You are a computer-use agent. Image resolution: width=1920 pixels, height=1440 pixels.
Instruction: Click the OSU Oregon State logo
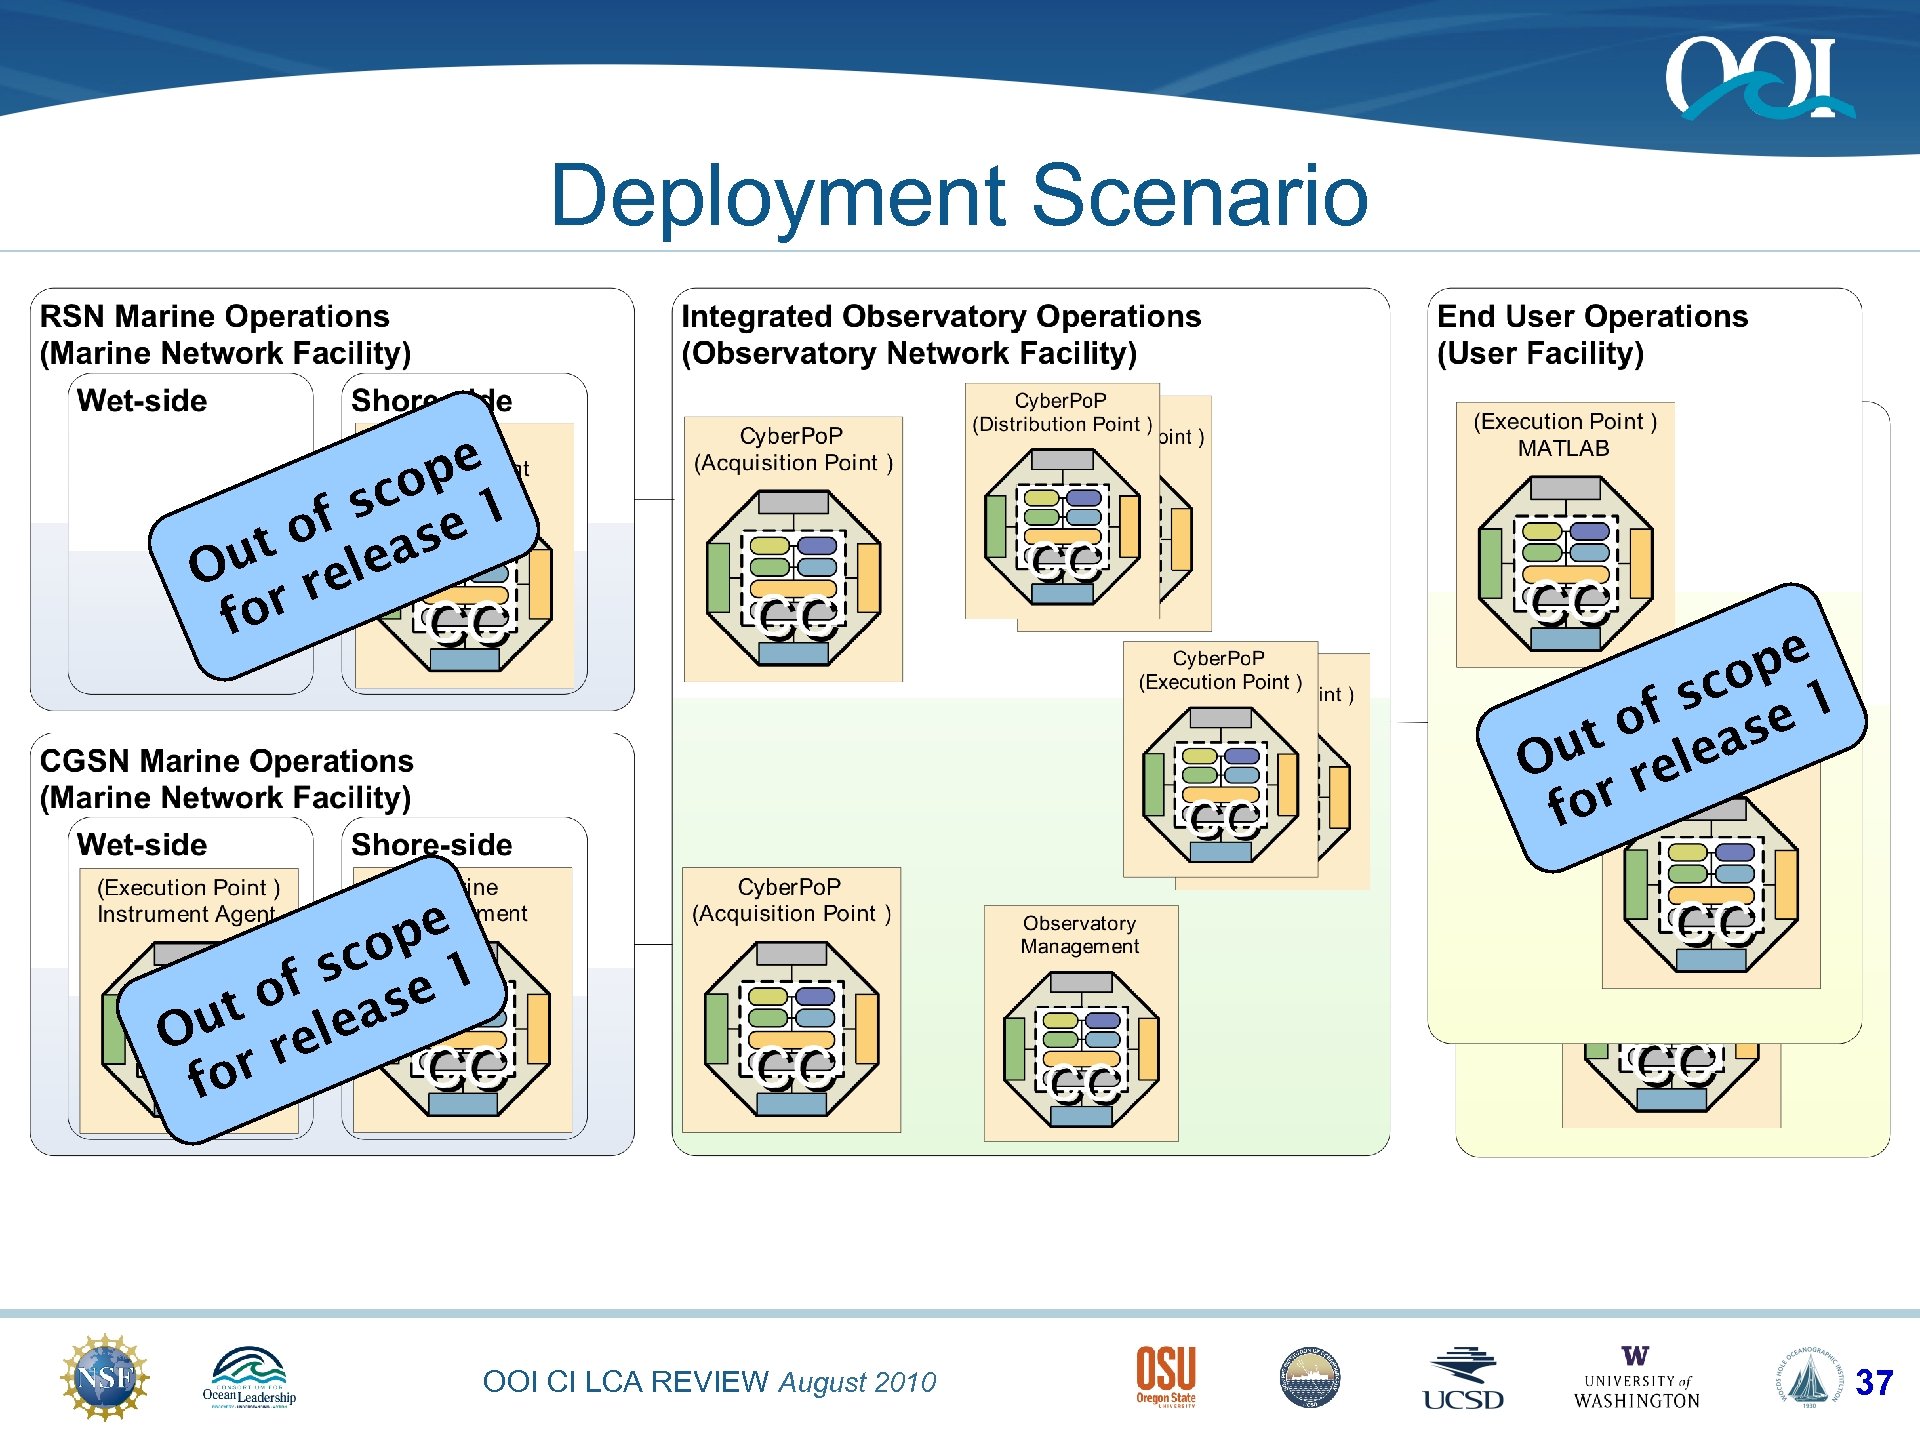(x=1165, y=1376)
